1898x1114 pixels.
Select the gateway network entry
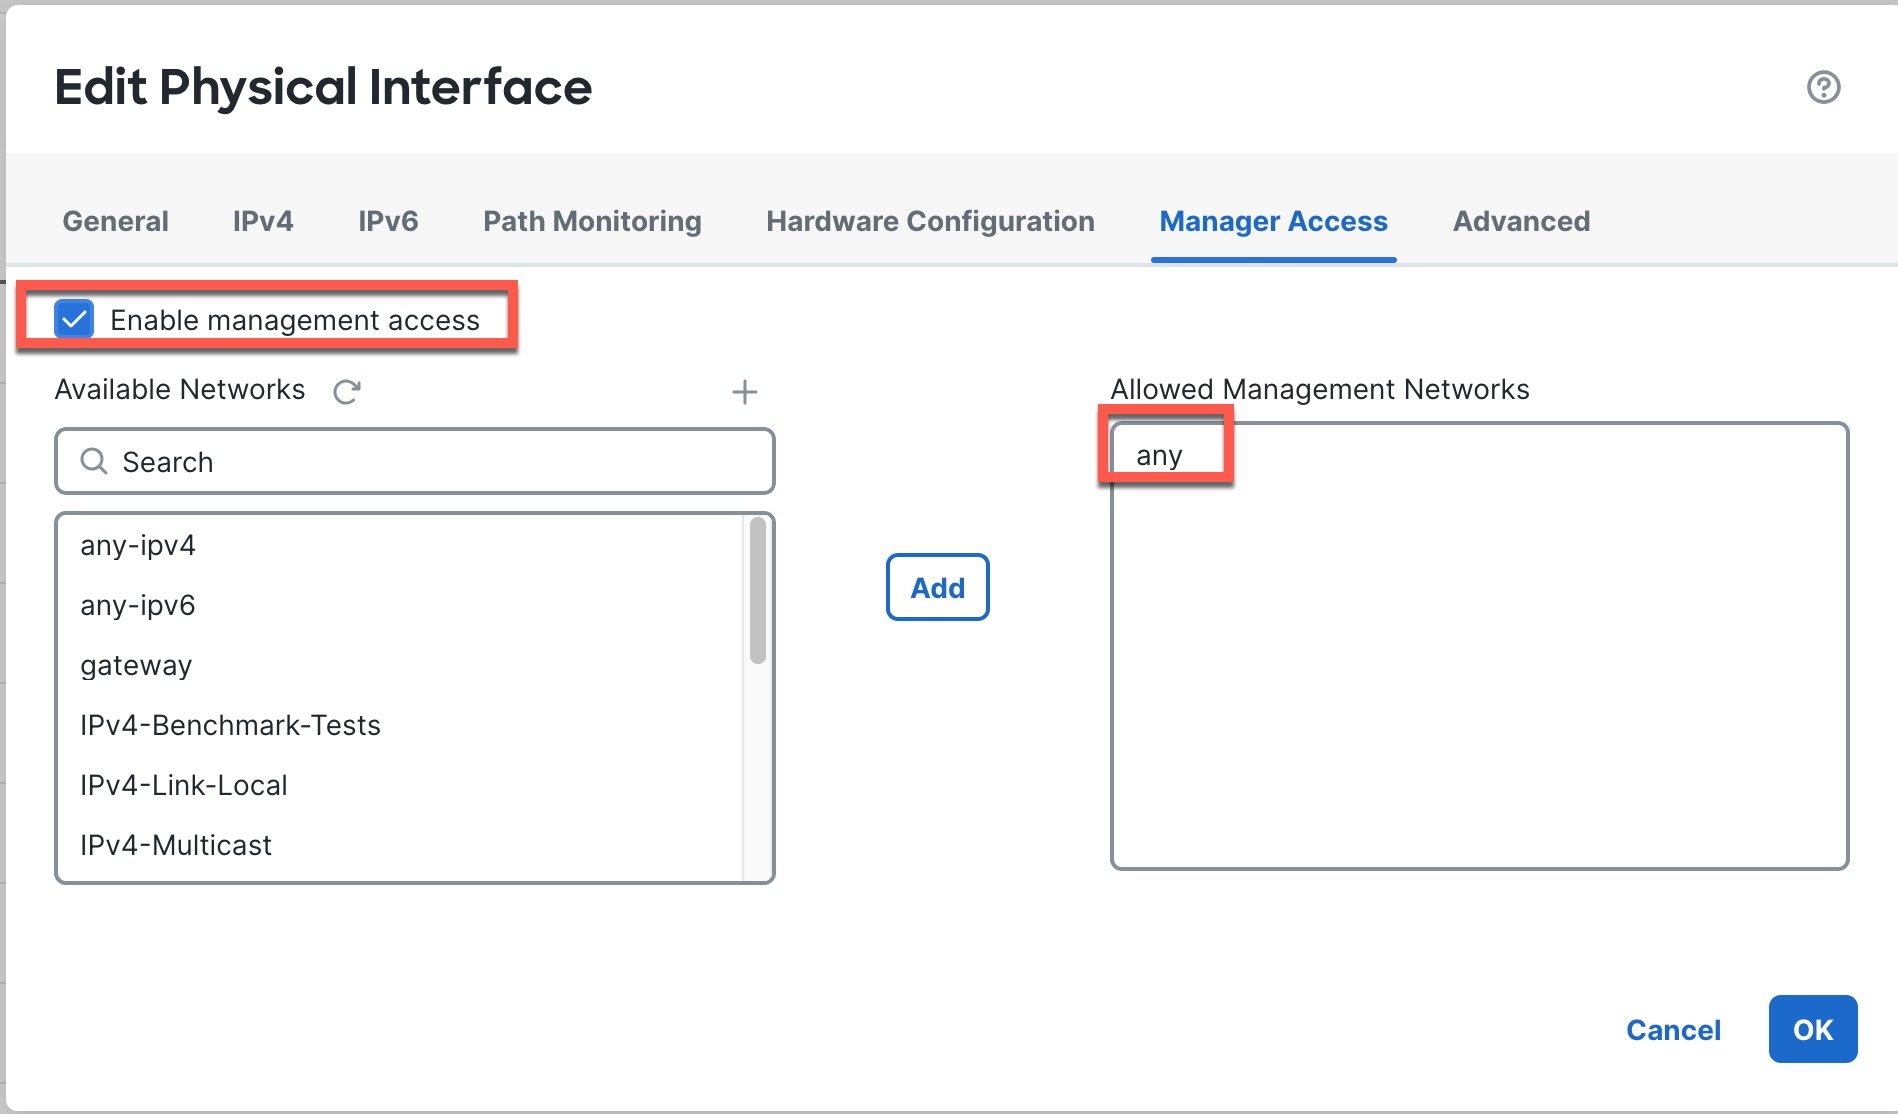[x=136, y=665]
